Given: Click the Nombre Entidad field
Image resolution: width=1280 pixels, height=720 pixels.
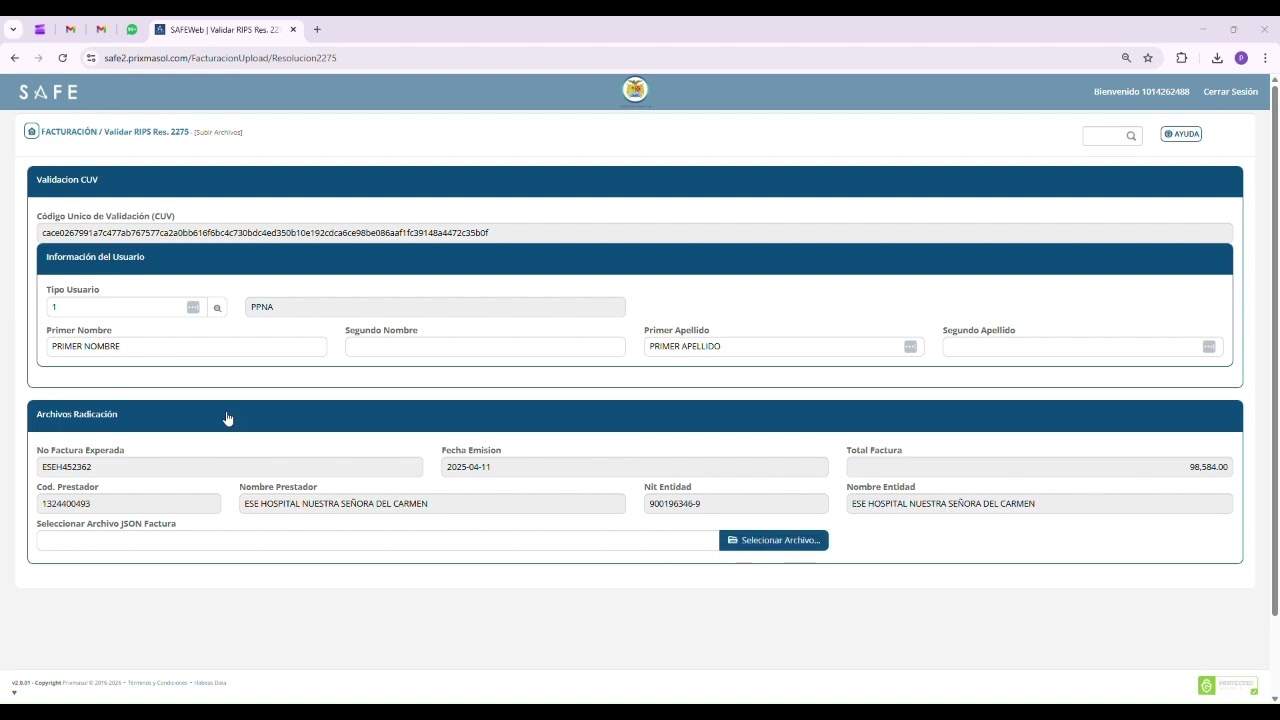Looking at the screenshot, I should point(1040,504).
